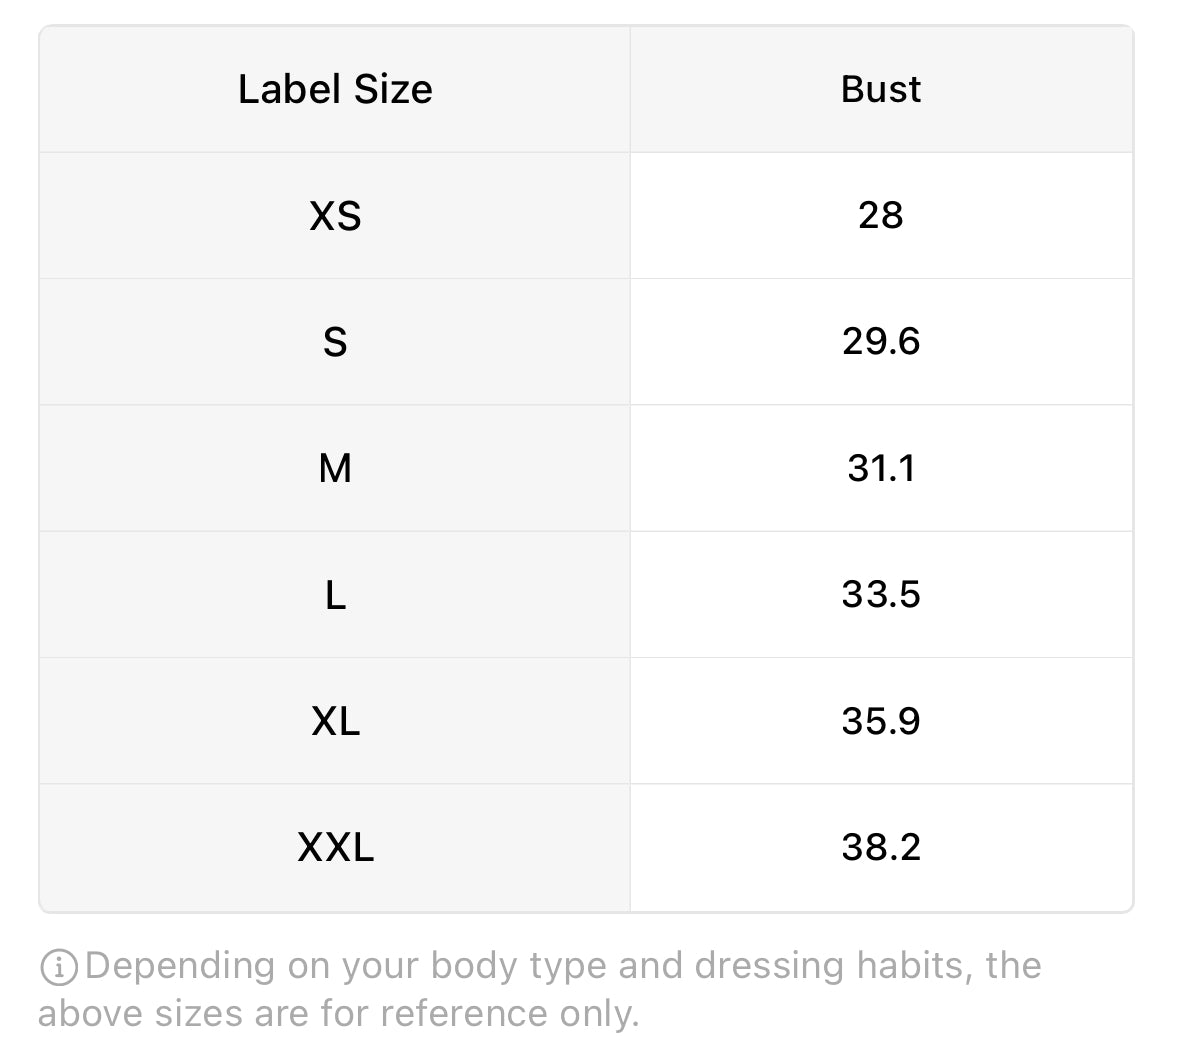
Task: Click the XS size label cell
Action: 335,216
